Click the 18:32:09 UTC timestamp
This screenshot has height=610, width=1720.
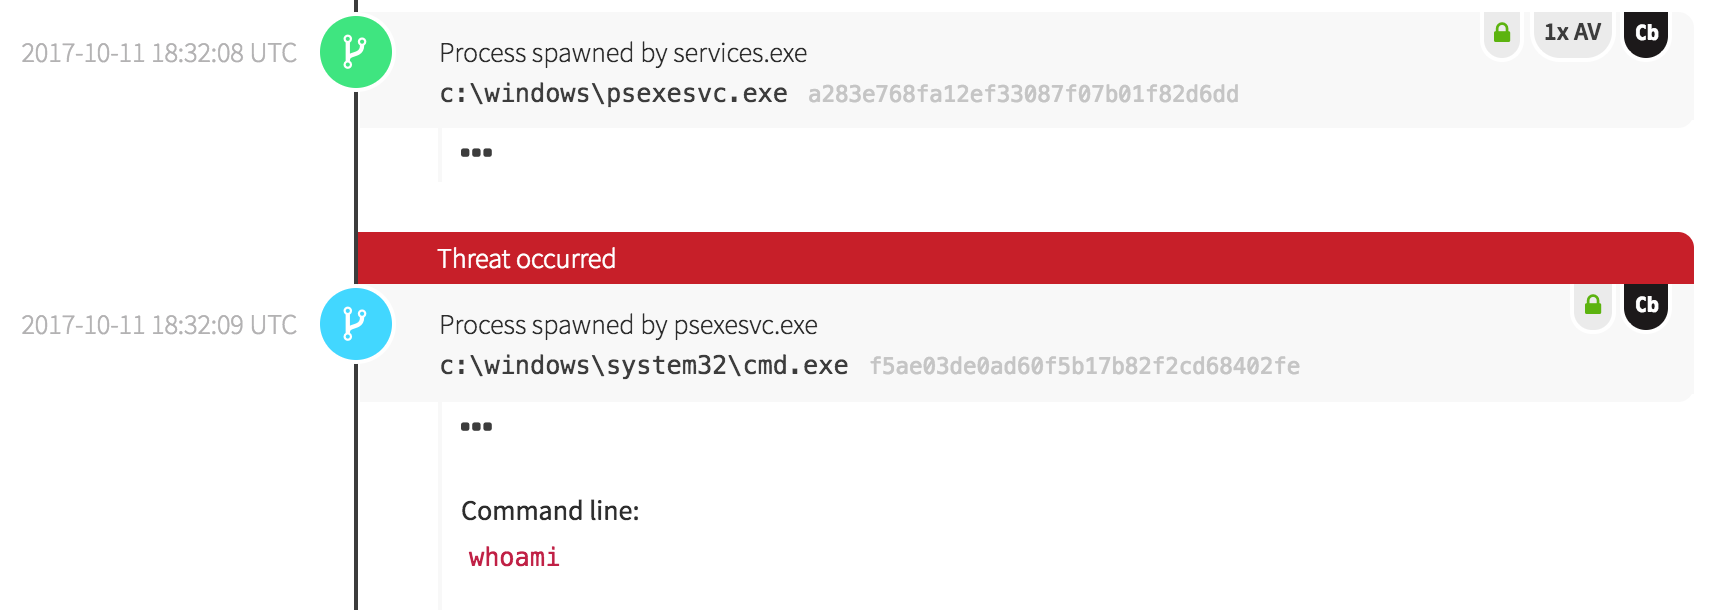[x=159, y=325]
